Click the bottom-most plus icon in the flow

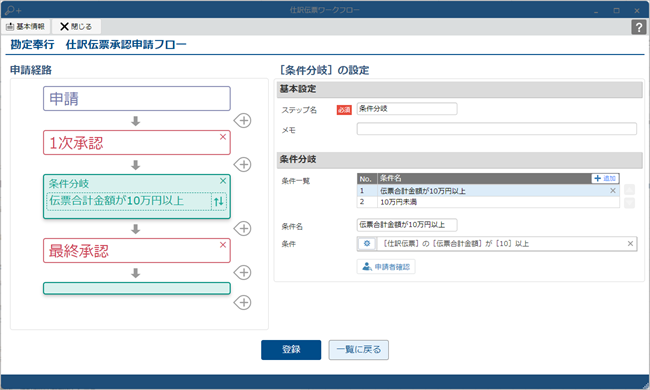(243, 303)
